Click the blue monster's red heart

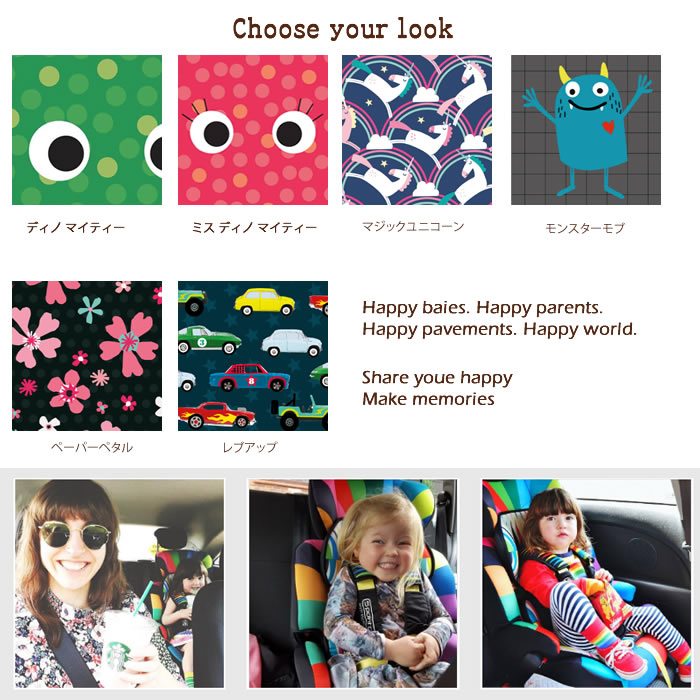pyautogui.click(x=608, y=127)
